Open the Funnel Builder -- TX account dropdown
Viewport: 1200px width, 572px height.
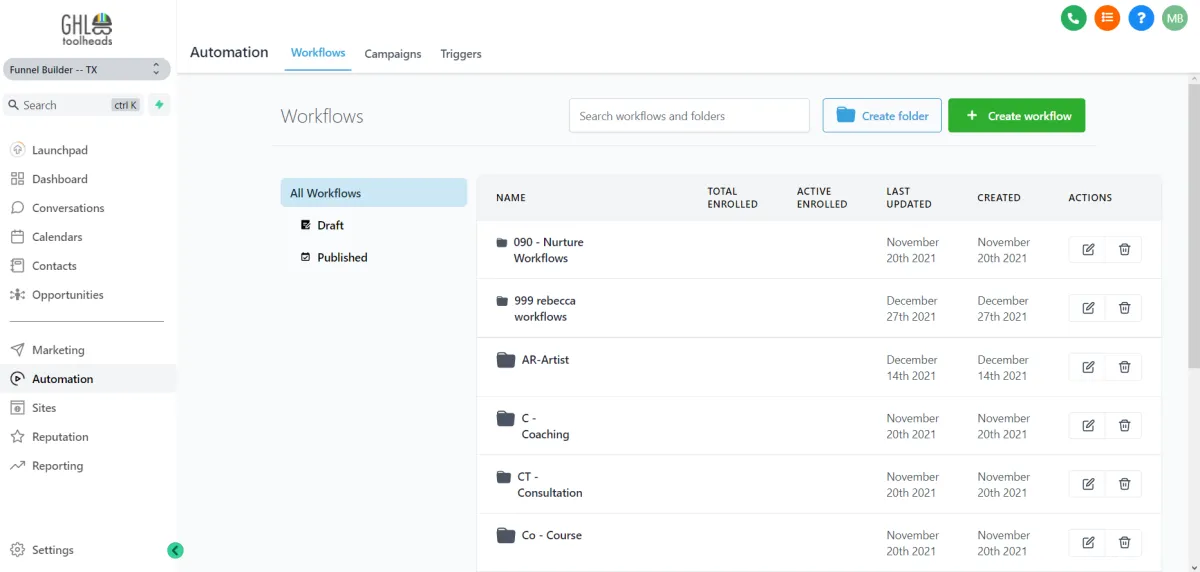[x=85, y=69]
